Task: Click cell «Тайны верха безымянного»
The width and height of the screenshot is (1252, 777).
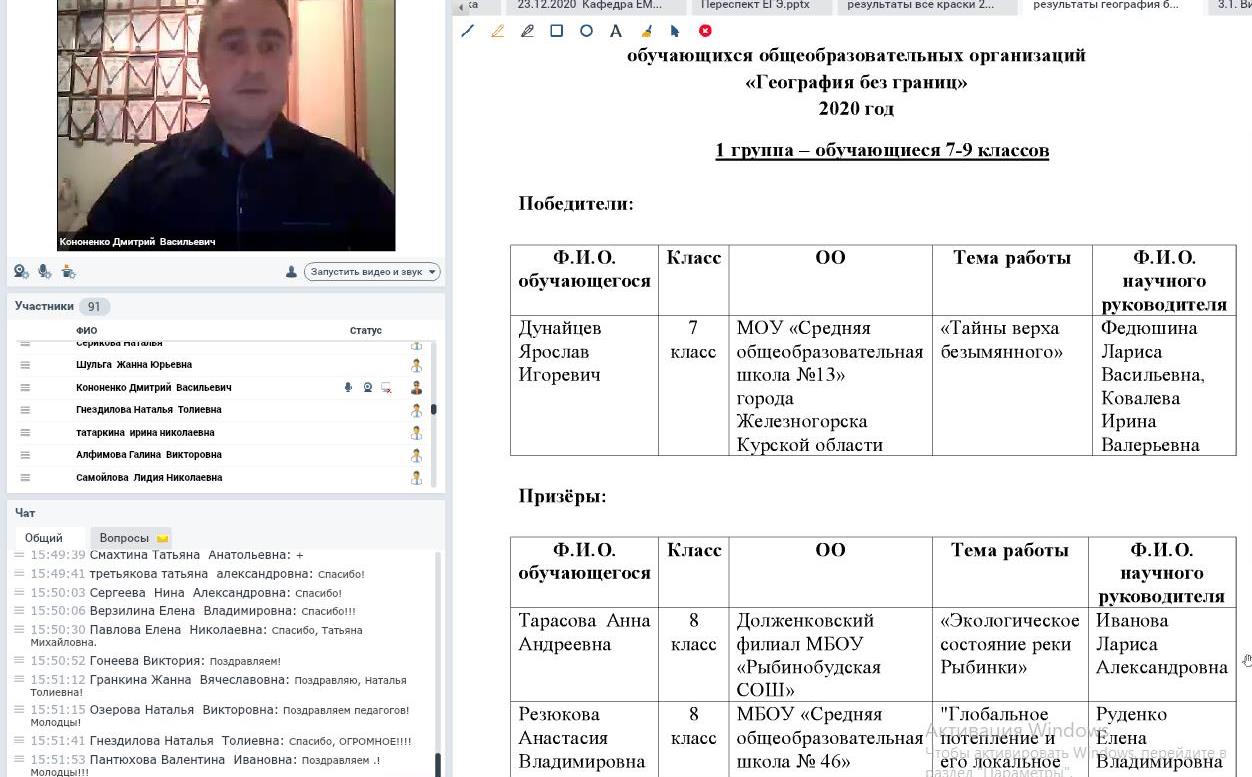Action: 1012,386
